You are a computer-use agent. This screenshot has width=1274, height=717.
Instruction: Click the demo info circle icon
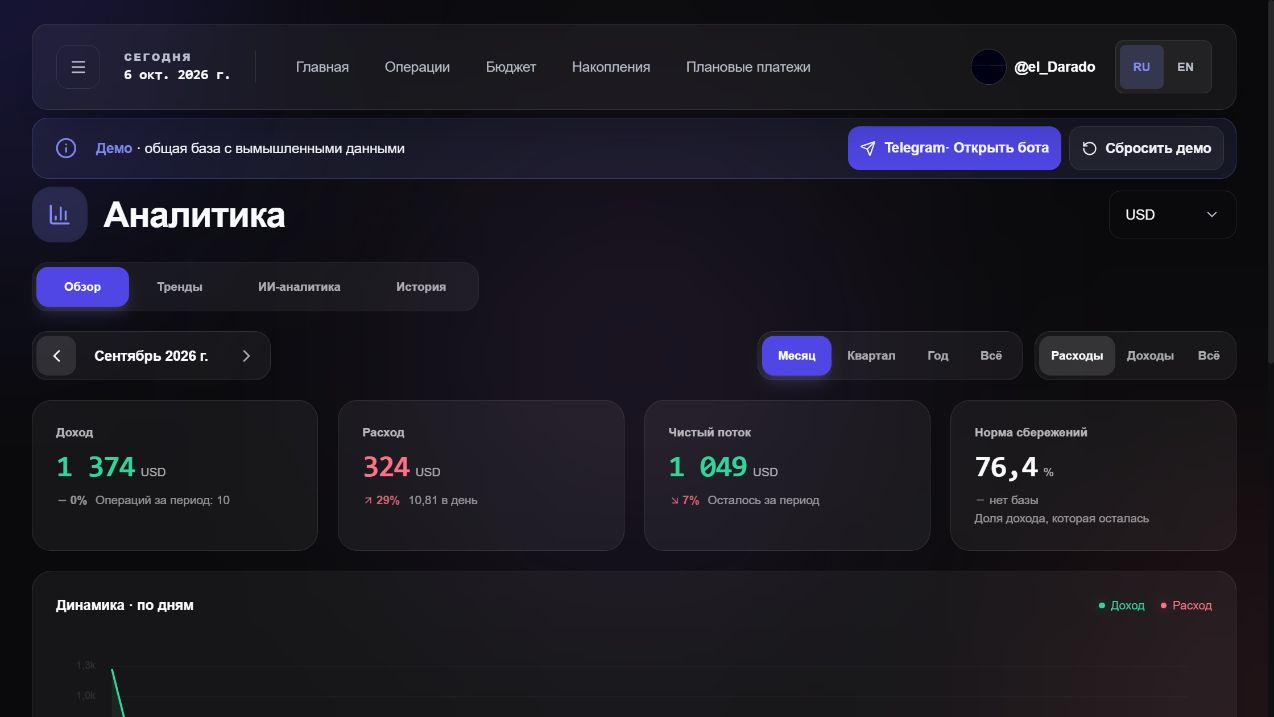point(66,148)
